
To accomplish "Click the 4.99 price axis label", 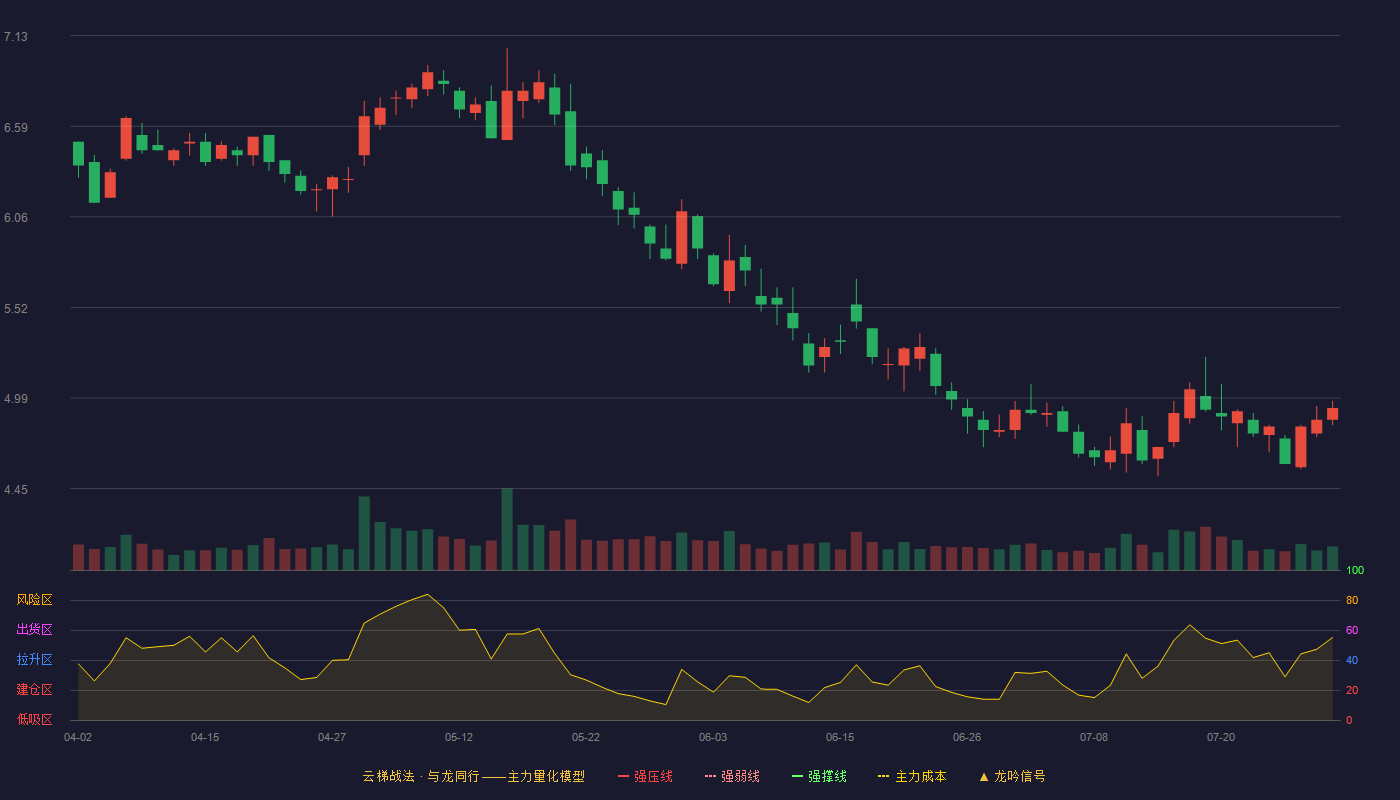I will [16, 399].
